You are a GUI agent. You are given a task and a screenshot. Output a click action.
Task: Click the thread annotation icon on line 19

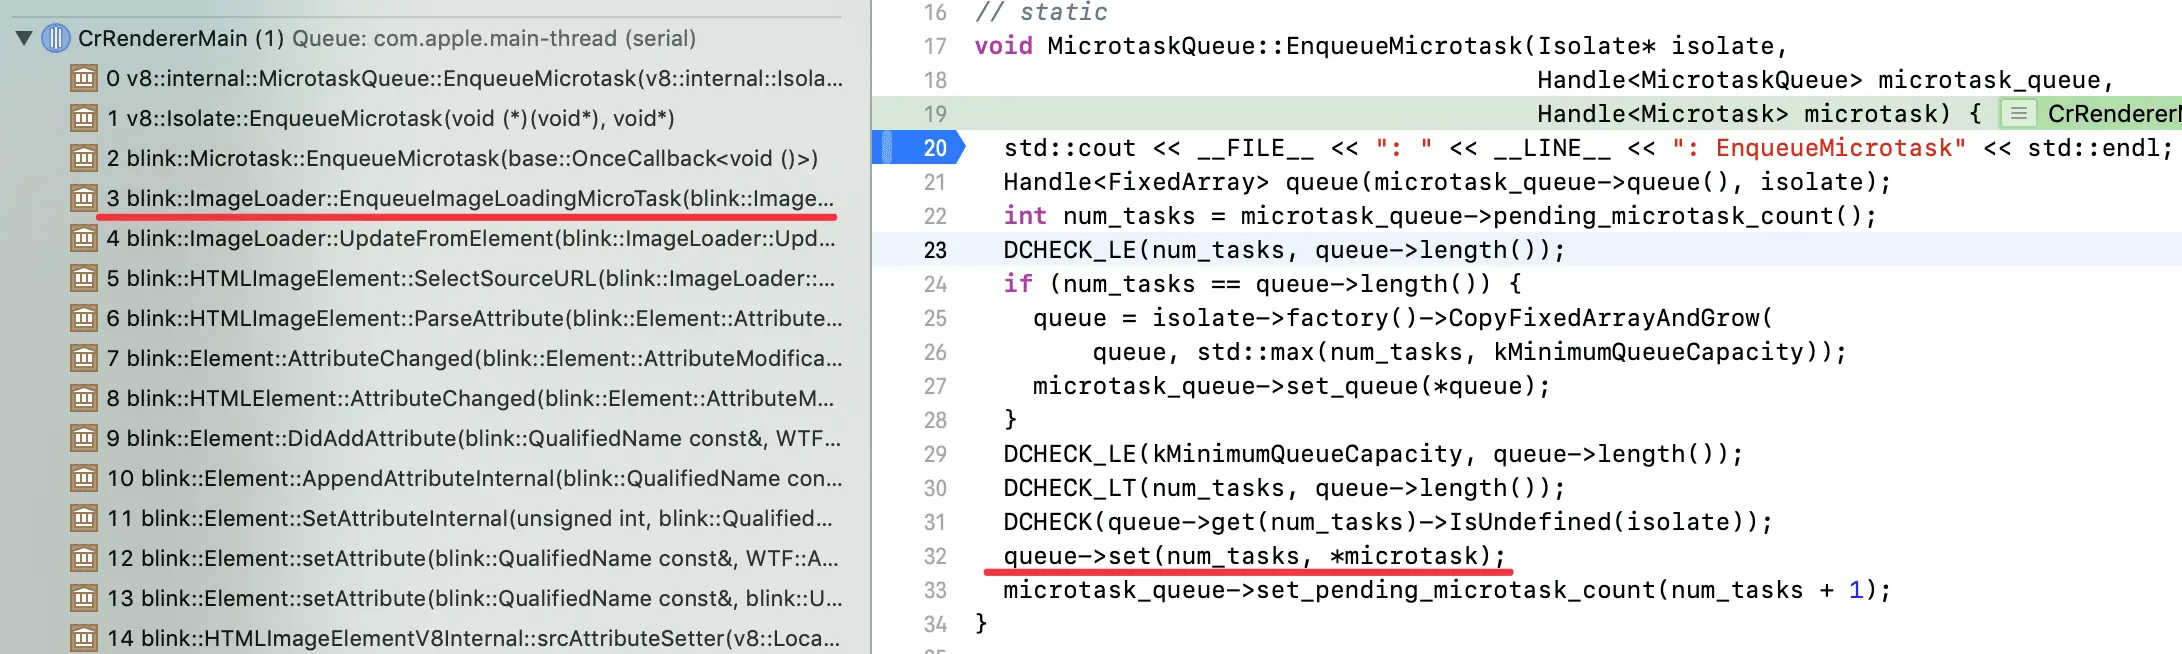click(x=2018, y=114)
